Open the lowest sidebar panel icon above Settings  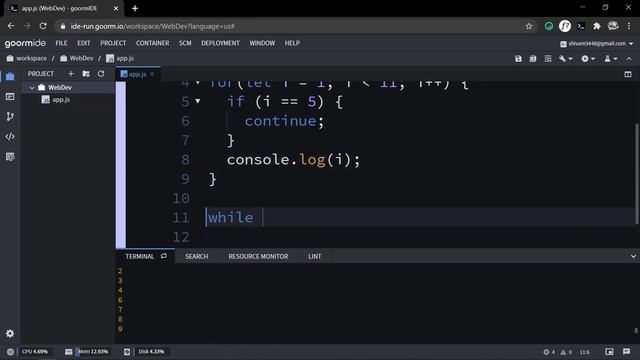[10, 157]
